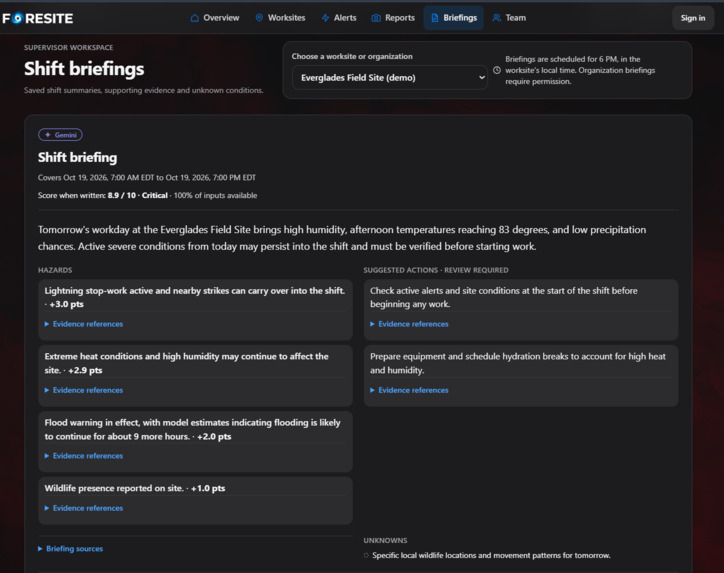Click the Team person icon
The height and width of the screenshot is (573, 724).
497,18
